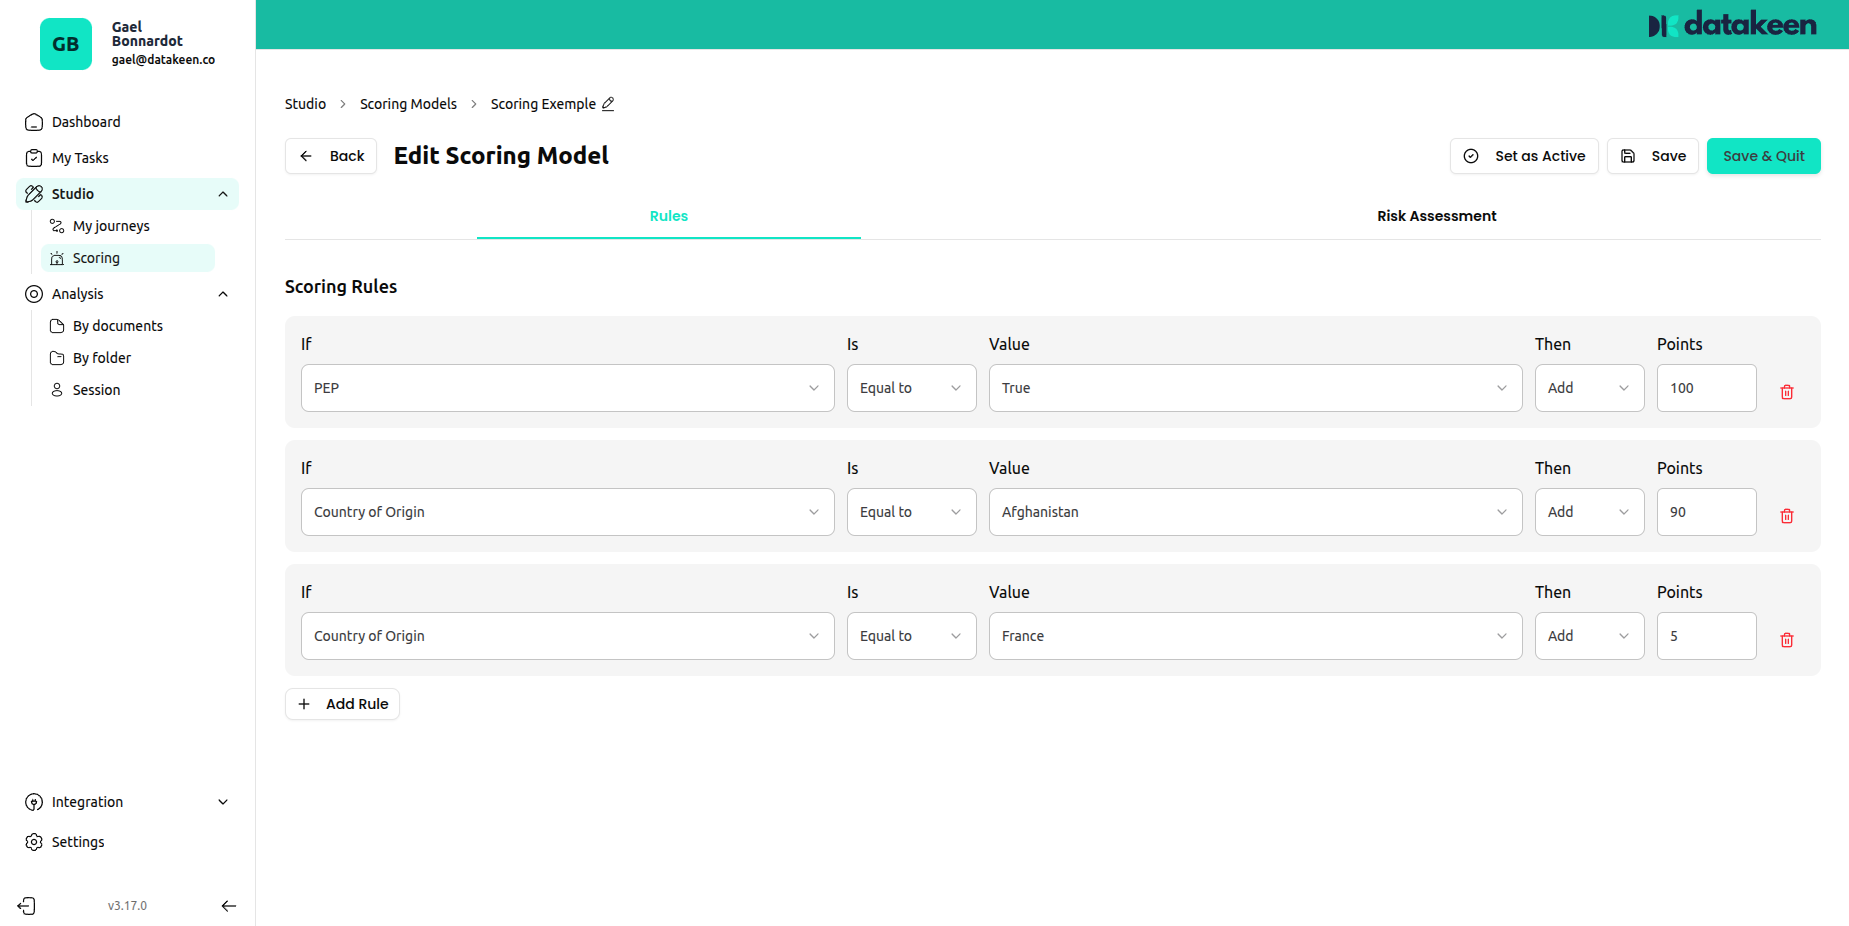Click the Points field showing 100

pyautogui.click(x=1706, y=387)
